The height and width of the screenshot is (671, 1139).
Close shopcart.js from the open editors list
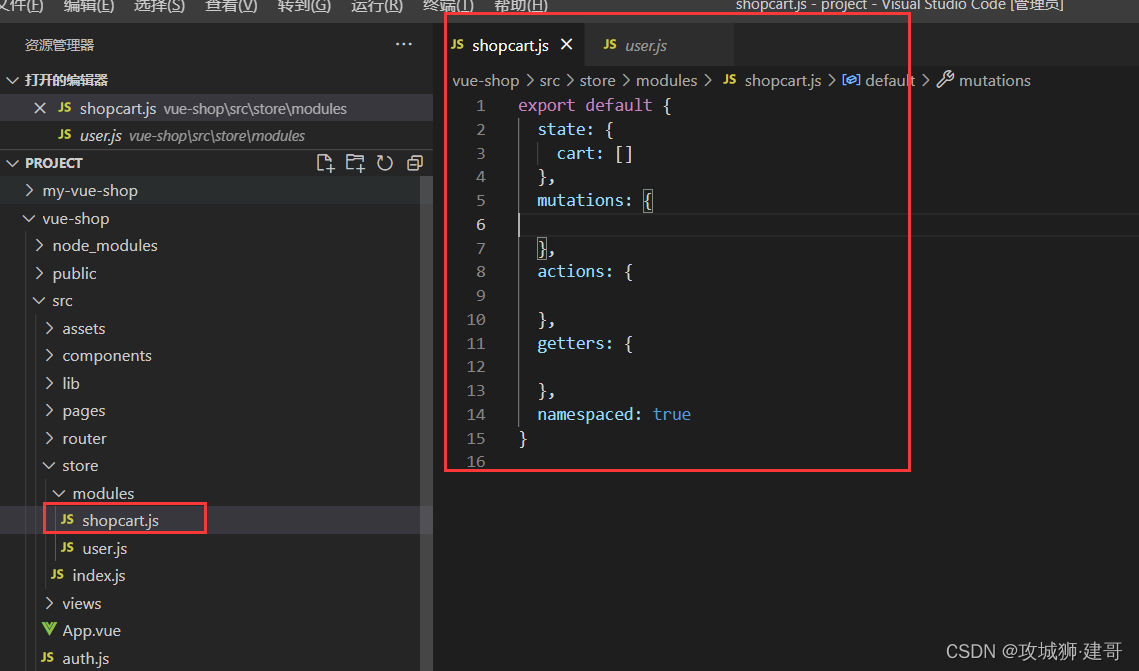(x=40, y=108)
